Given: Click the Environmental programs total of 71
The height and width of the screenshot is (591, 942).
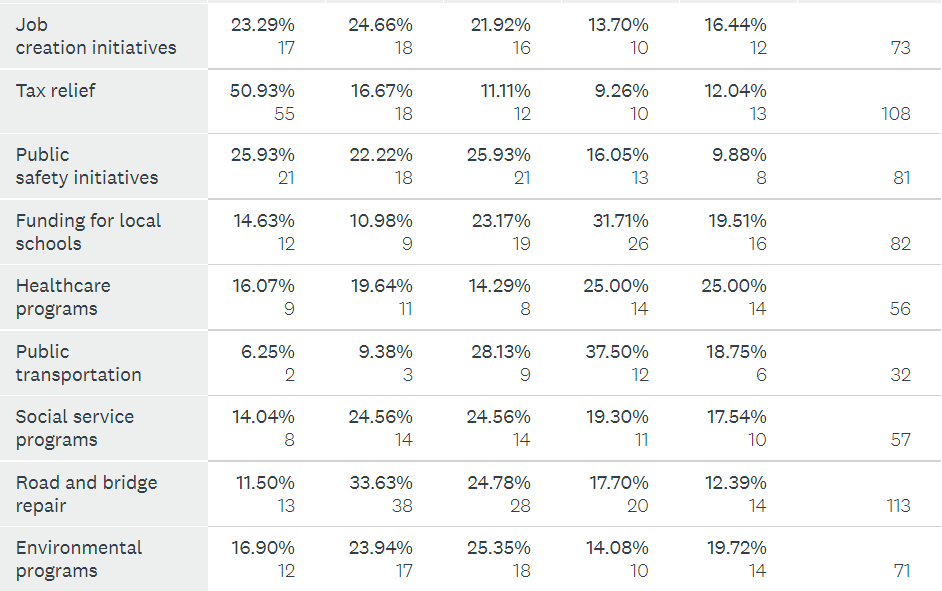Looking at the screenshot, I should pyautogui.click(x=901, y=571).
